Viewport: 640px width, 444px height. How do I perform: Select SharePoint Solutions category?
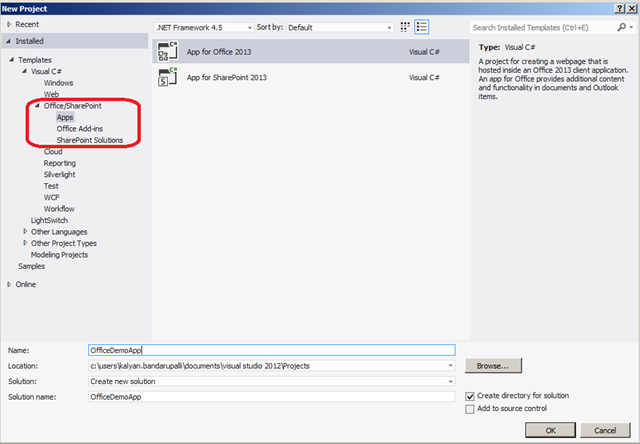(x=90, y=140)
